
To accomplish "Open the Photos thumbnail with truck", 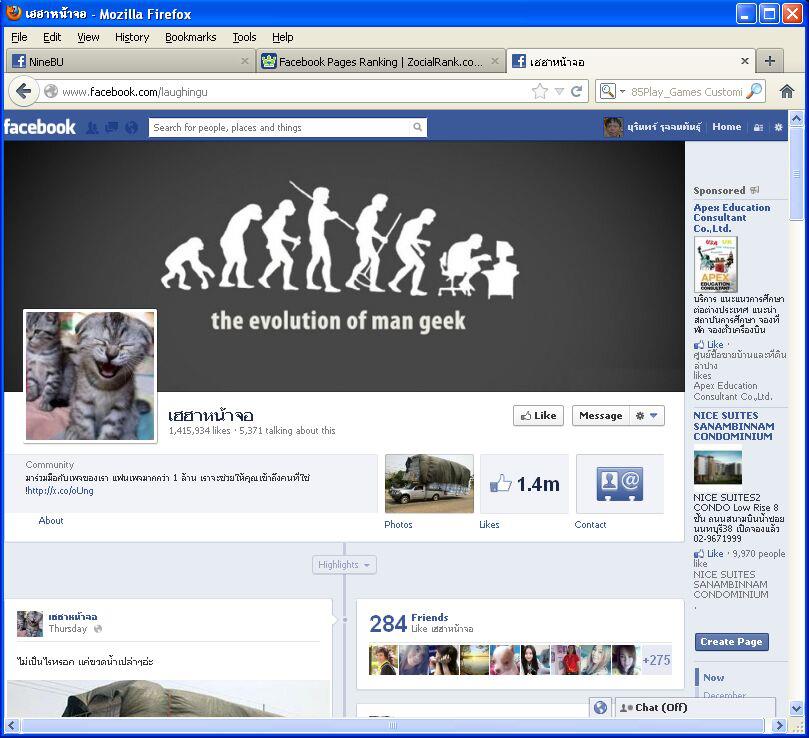I will click(x=429, y=483).
